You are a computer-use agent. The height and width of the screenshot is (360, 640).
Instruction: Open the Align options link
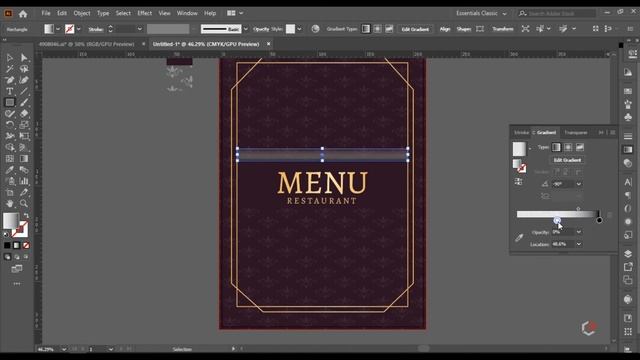(444, 29)
